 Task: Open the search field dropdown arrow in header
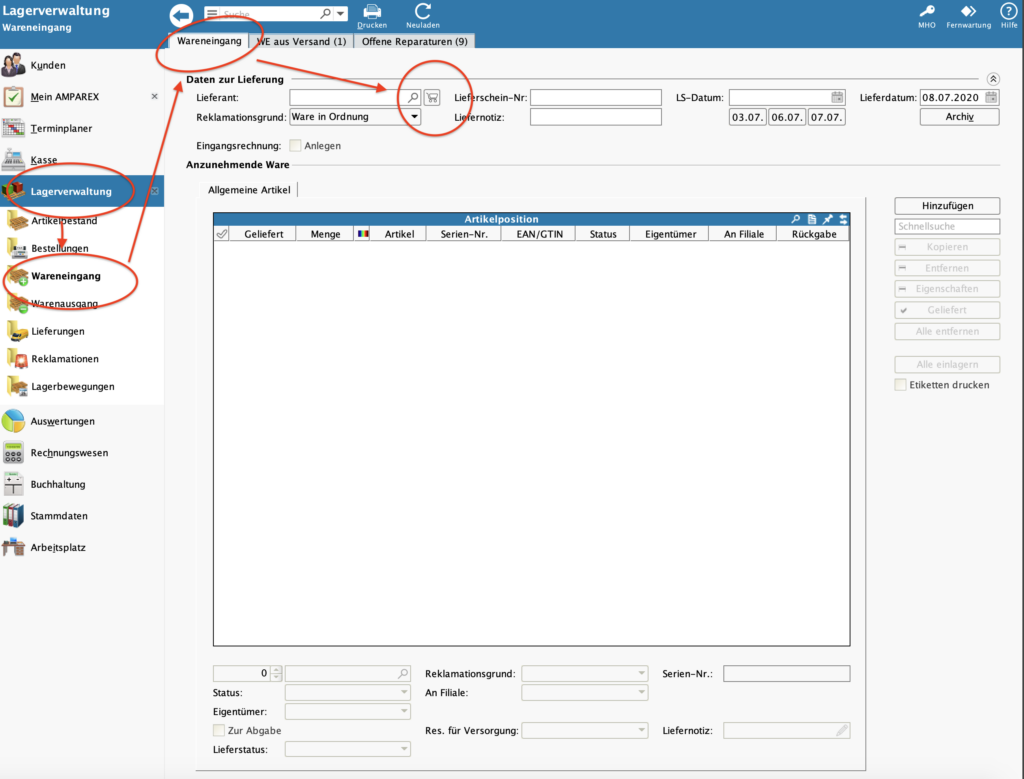pos(342,14)
